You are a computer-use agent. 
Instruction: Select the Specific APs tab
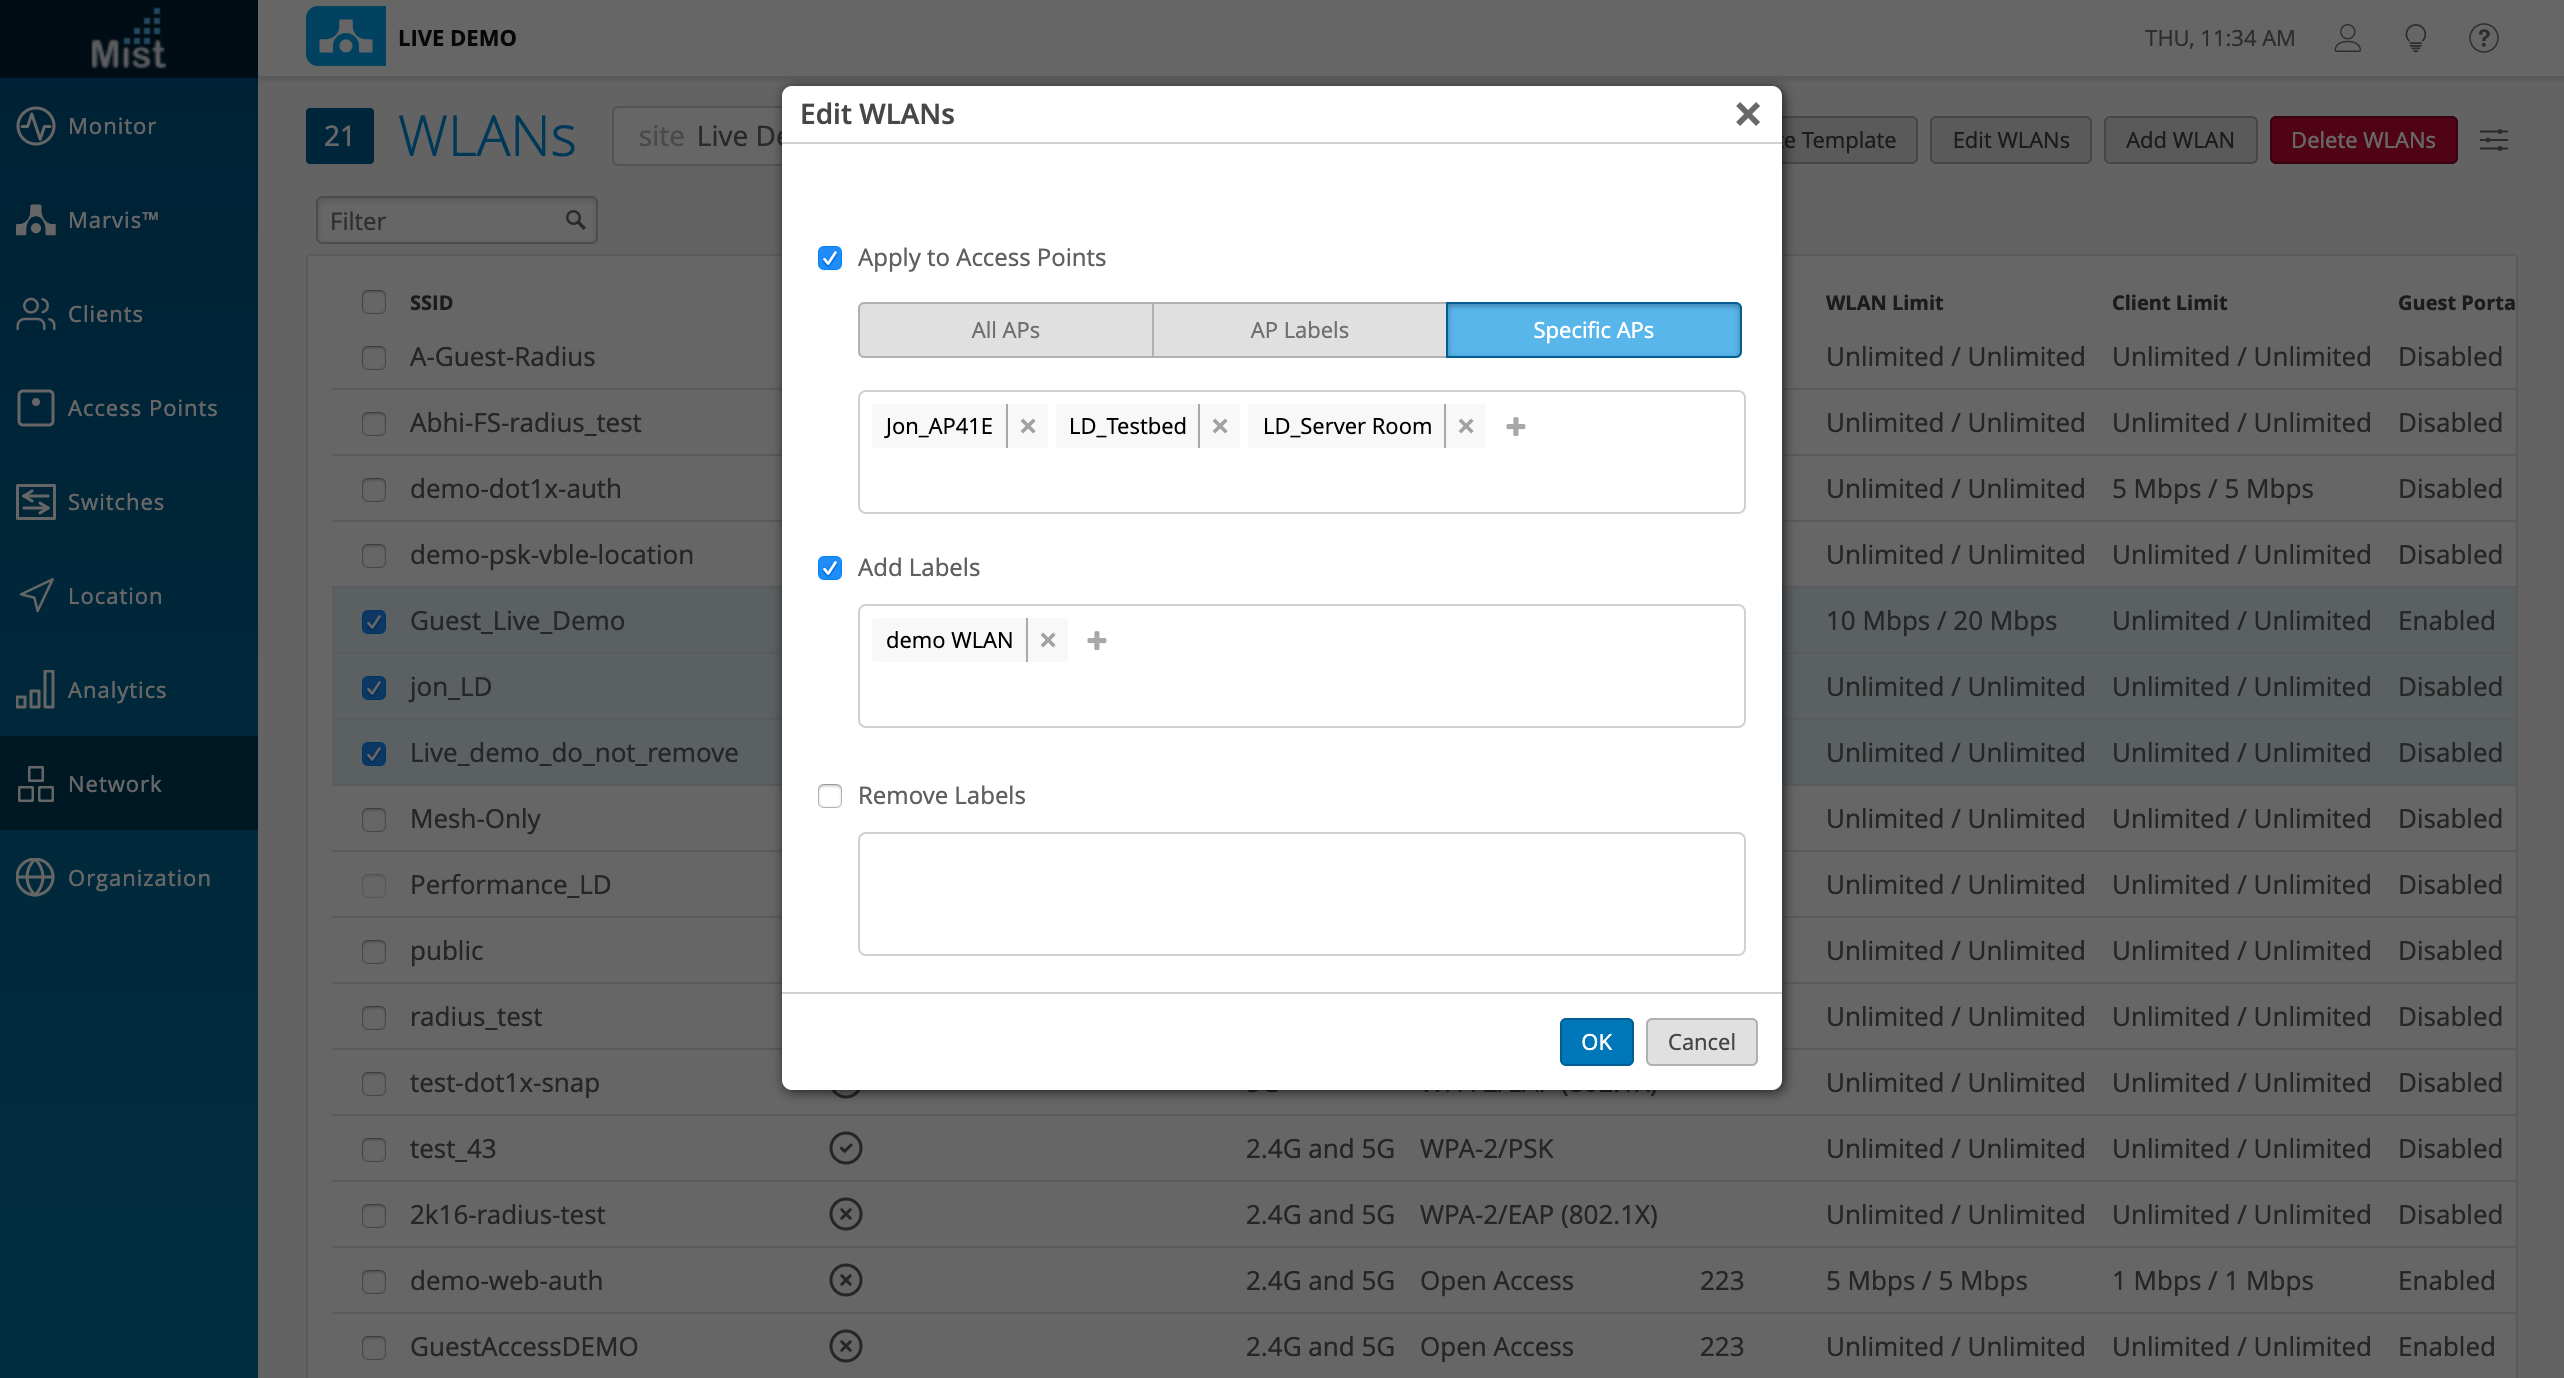1593,330
